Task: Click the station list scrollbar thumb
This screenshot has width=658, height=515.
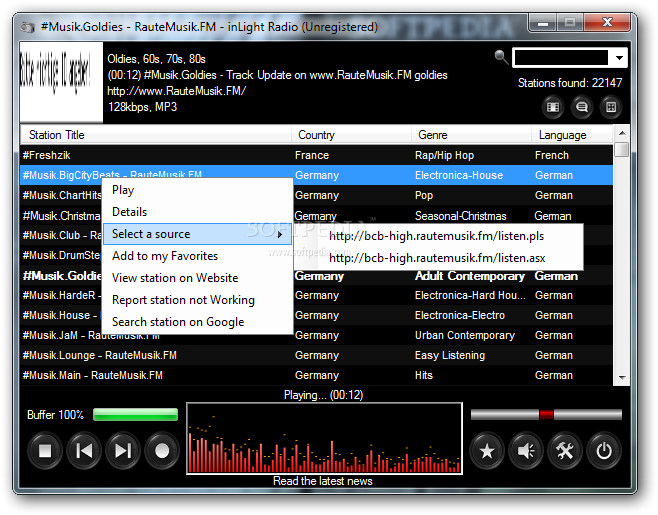Action: pyautogui.click(x=622, y=149)
